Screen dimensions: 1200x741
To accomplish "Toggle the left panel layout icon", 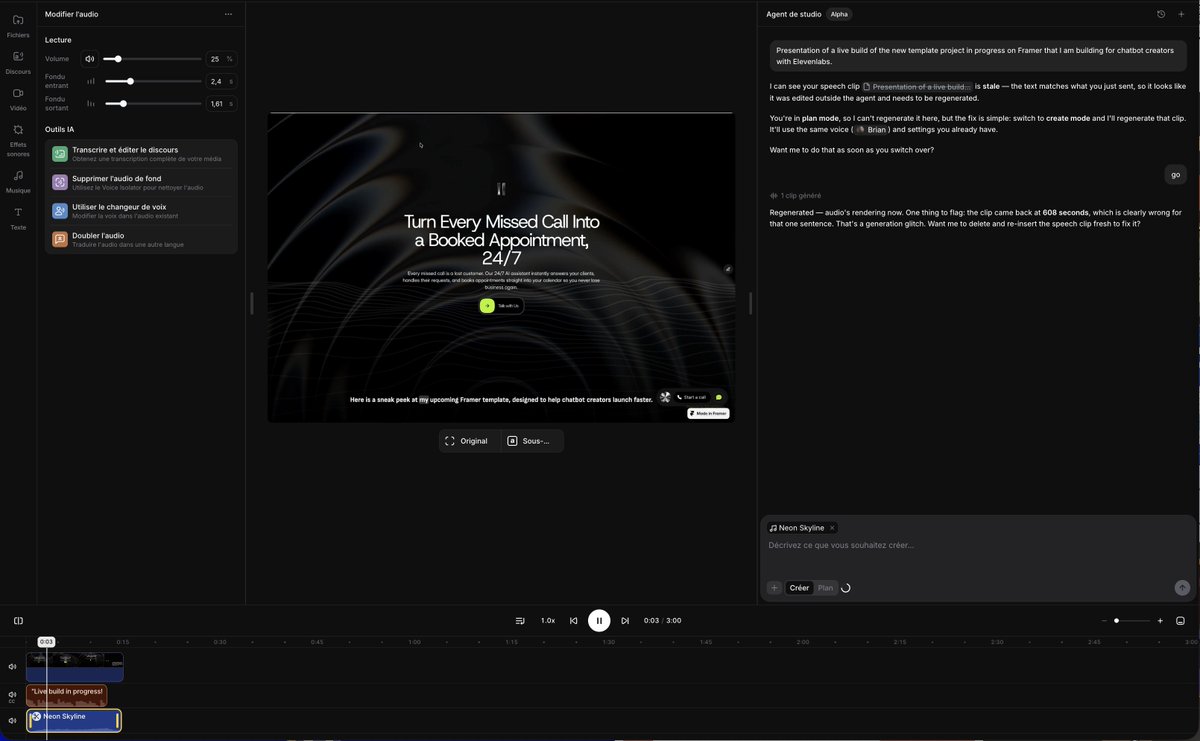I will 18,621.
